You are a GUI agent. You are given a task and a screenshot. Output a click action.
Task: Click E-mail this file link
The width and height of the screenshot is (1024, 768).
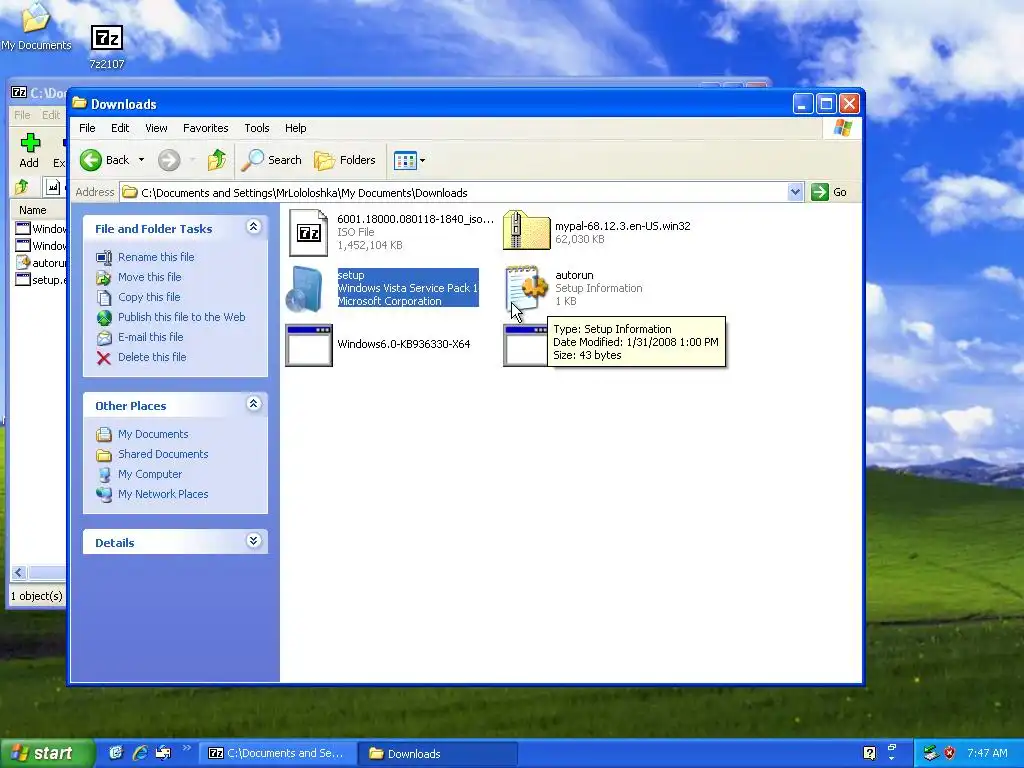(150, 337)
